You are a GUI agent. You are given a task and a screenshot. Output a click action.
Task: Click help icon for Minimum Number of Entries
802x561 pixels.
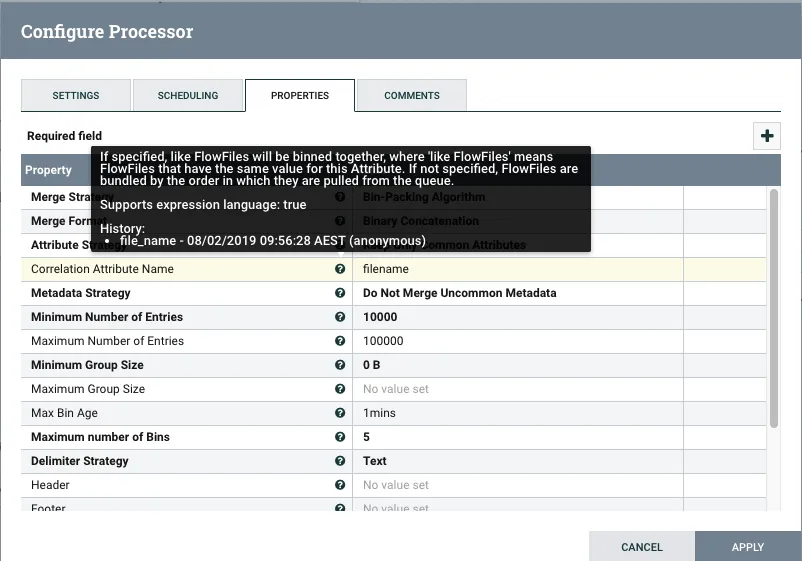coord(340,317)
